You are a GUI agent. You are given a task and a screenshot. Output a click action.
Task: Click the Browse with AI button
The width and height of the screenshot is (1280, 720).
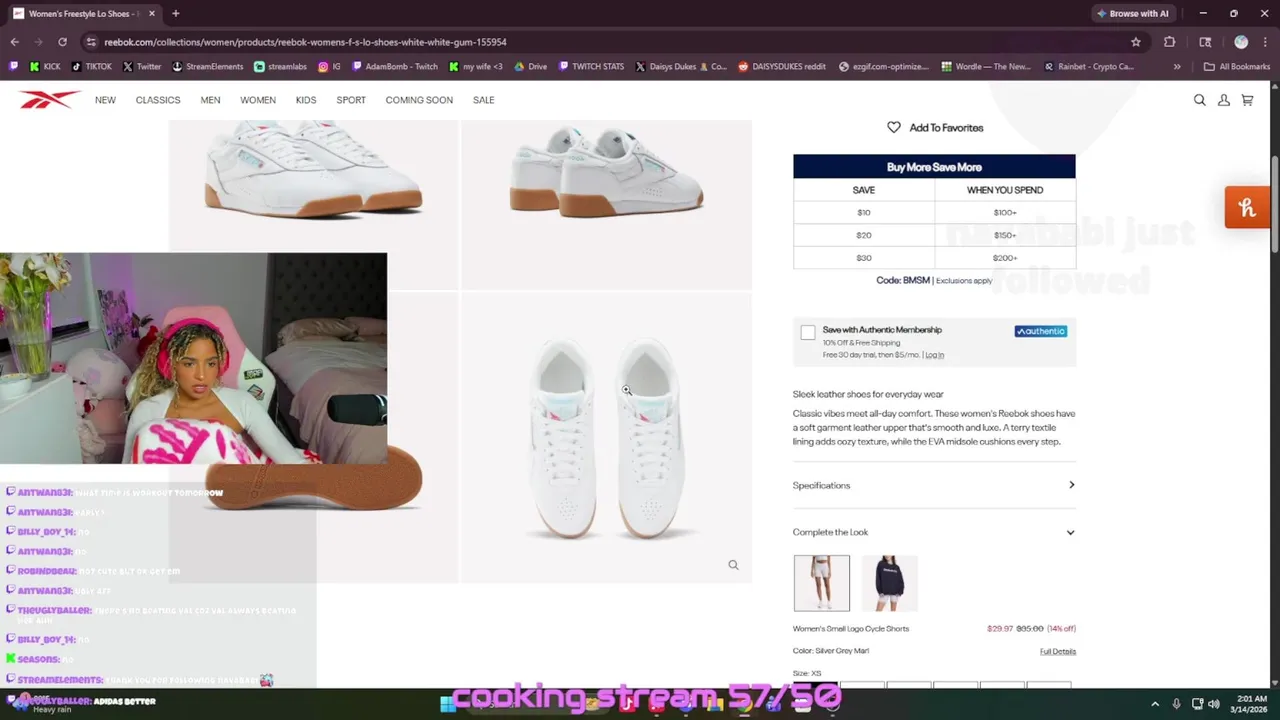click(x=1132, y=14)
